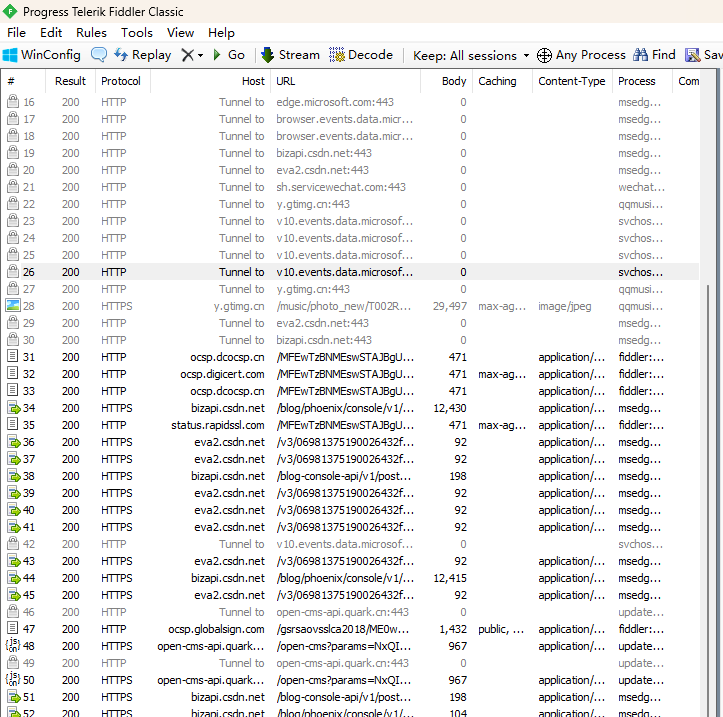Click the document icon of session 35
Image resolution: width=723 pixels, height=717 pixels.
click(13, 424)
